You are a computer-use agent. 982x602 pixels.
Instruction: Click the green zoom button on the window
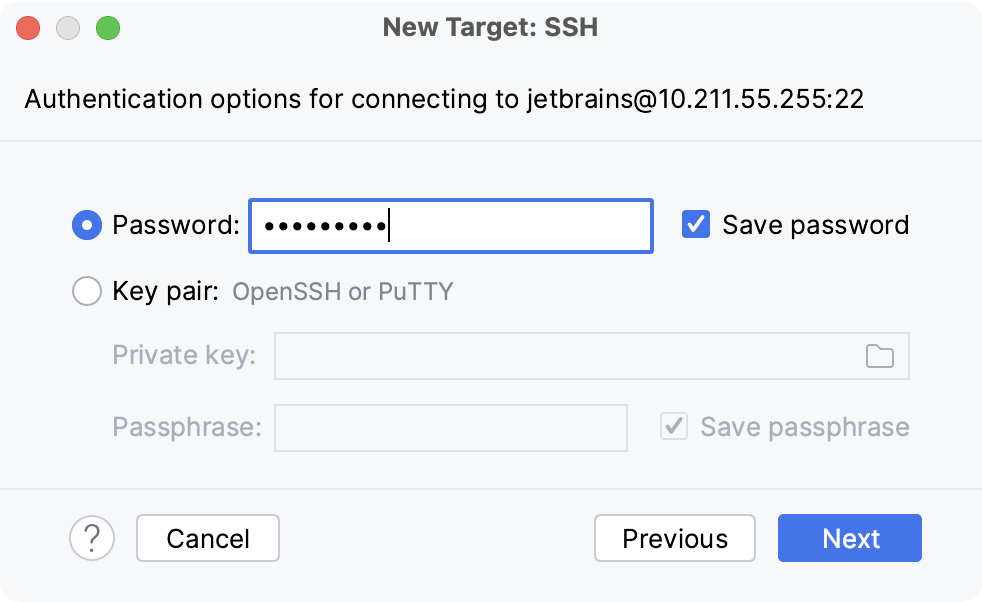tap(107, 28)
